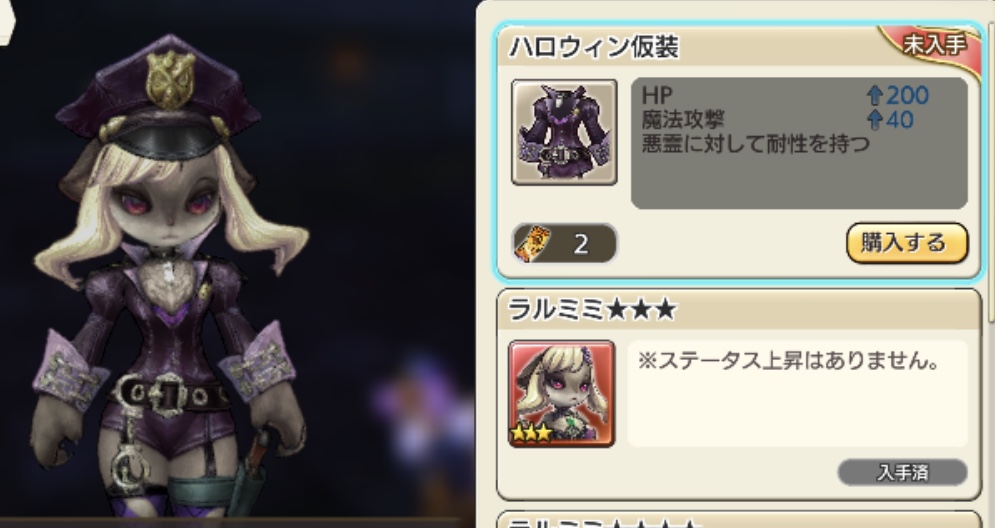Click the ※ステータス上昇はありません note box

tap(798, 393)
